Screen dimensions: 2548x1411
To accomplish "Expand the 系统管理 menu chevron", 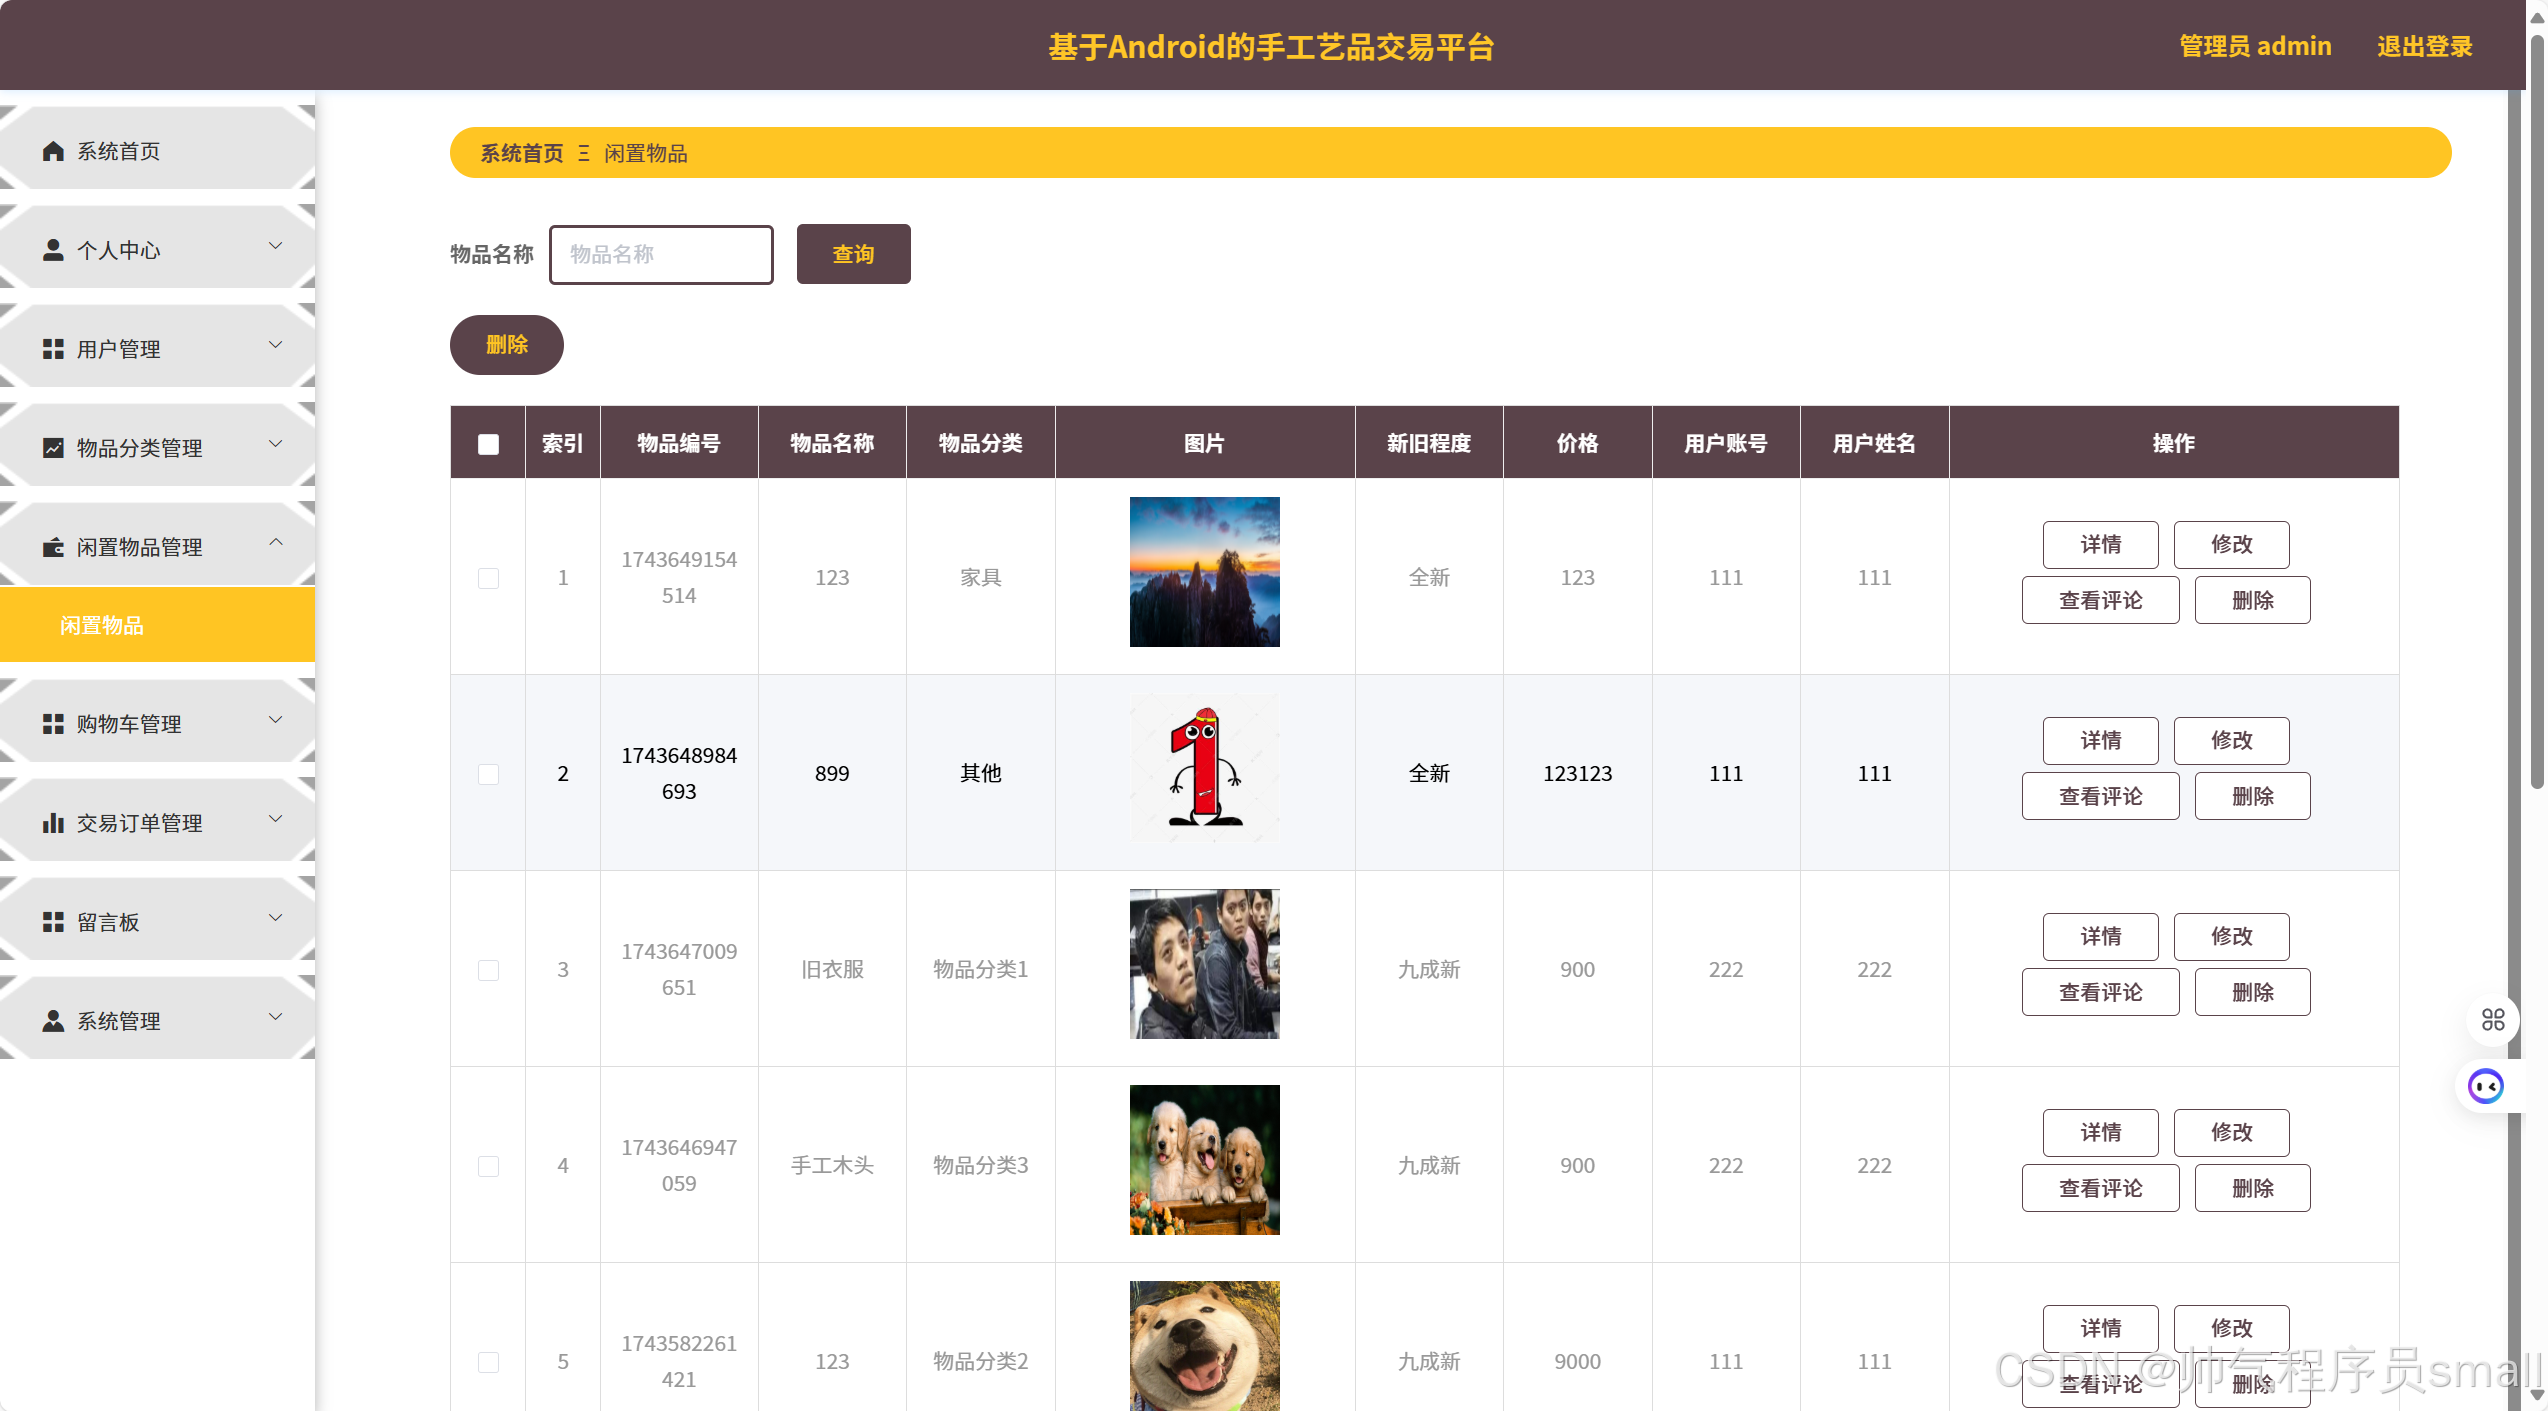I will click(276, 1017).
